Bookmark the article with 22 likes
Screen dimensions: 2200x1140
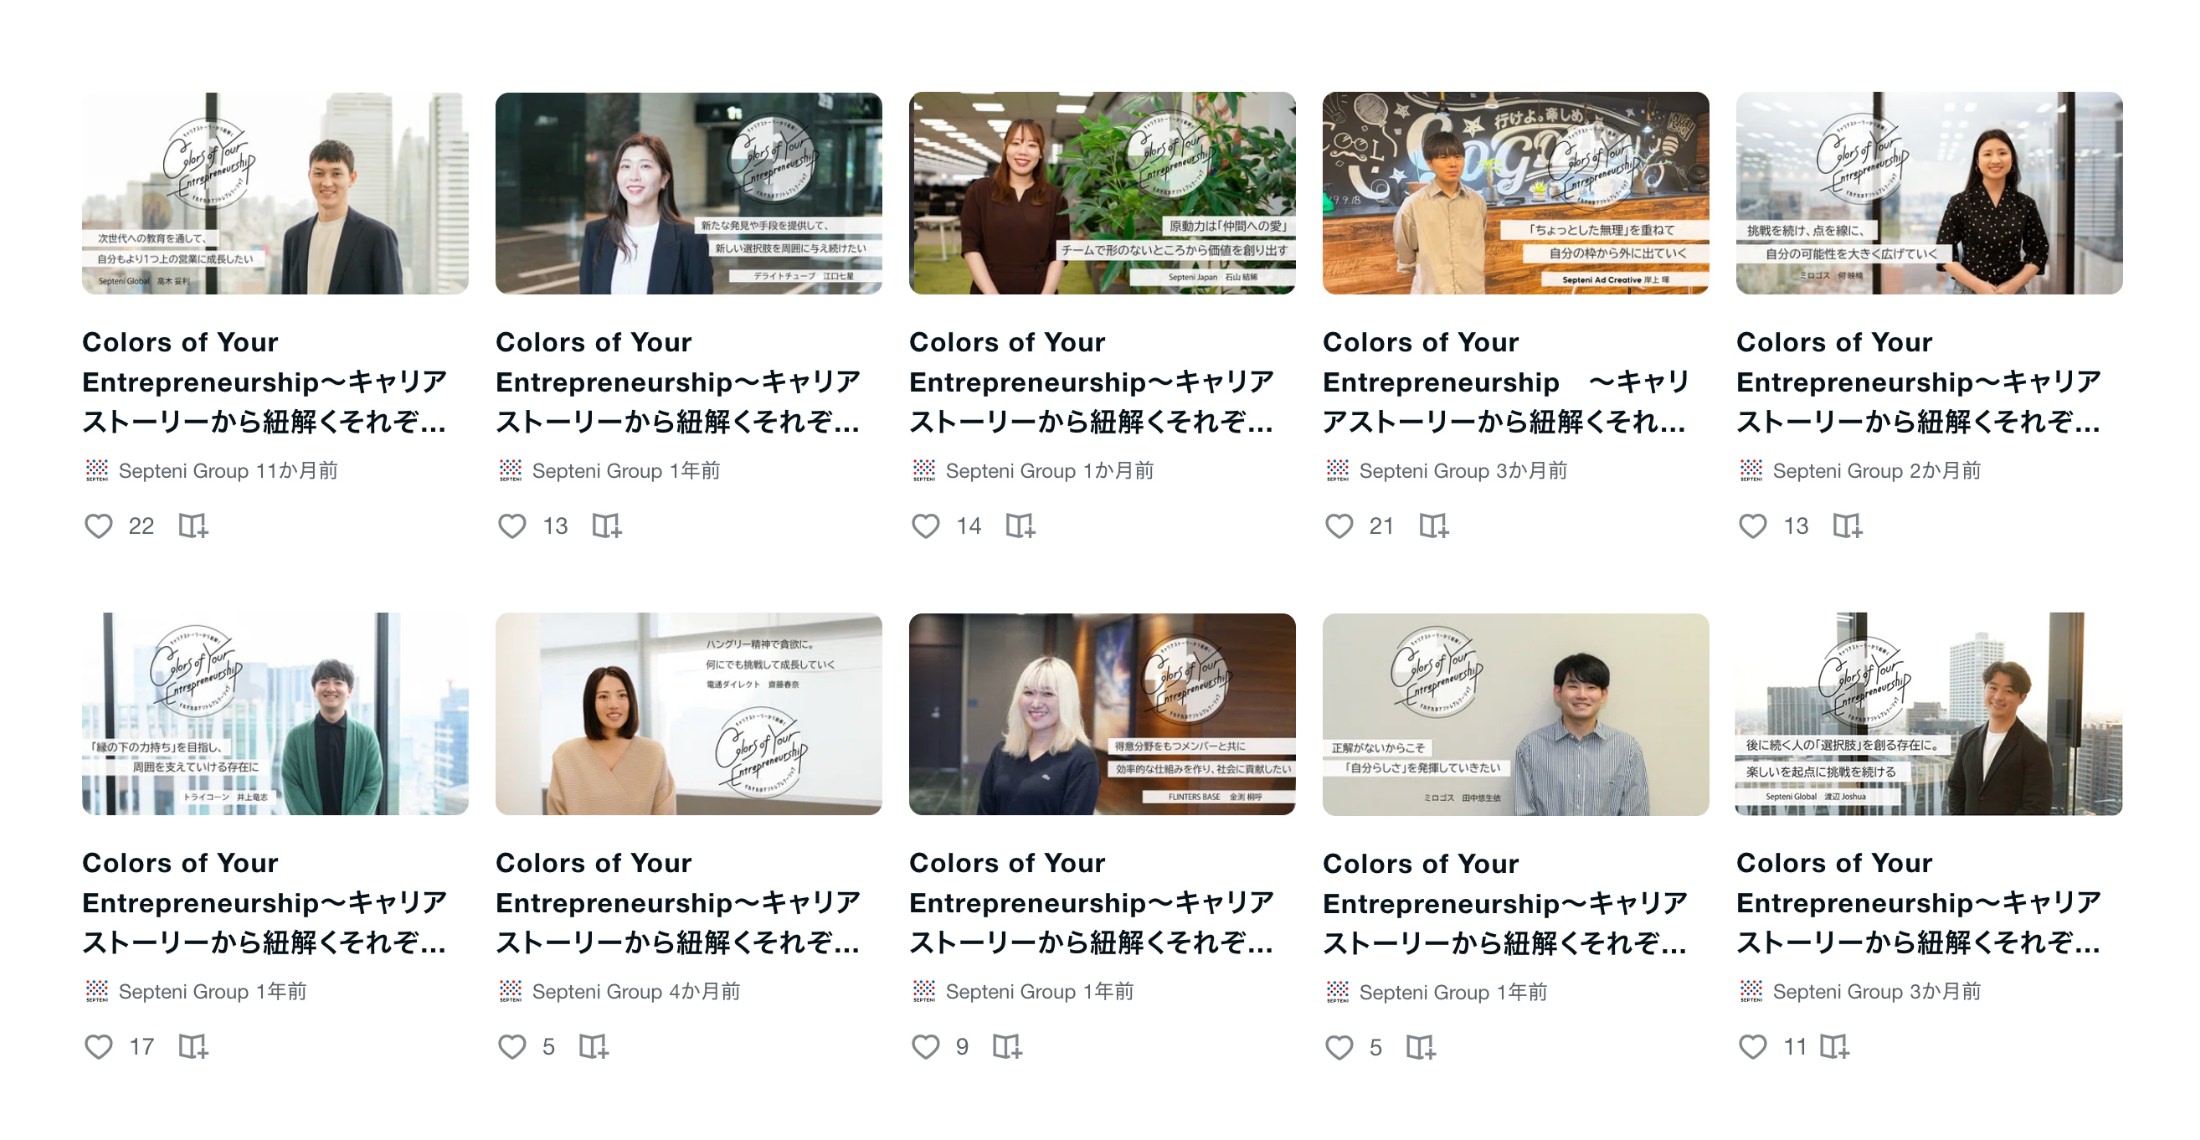(193, 526)
